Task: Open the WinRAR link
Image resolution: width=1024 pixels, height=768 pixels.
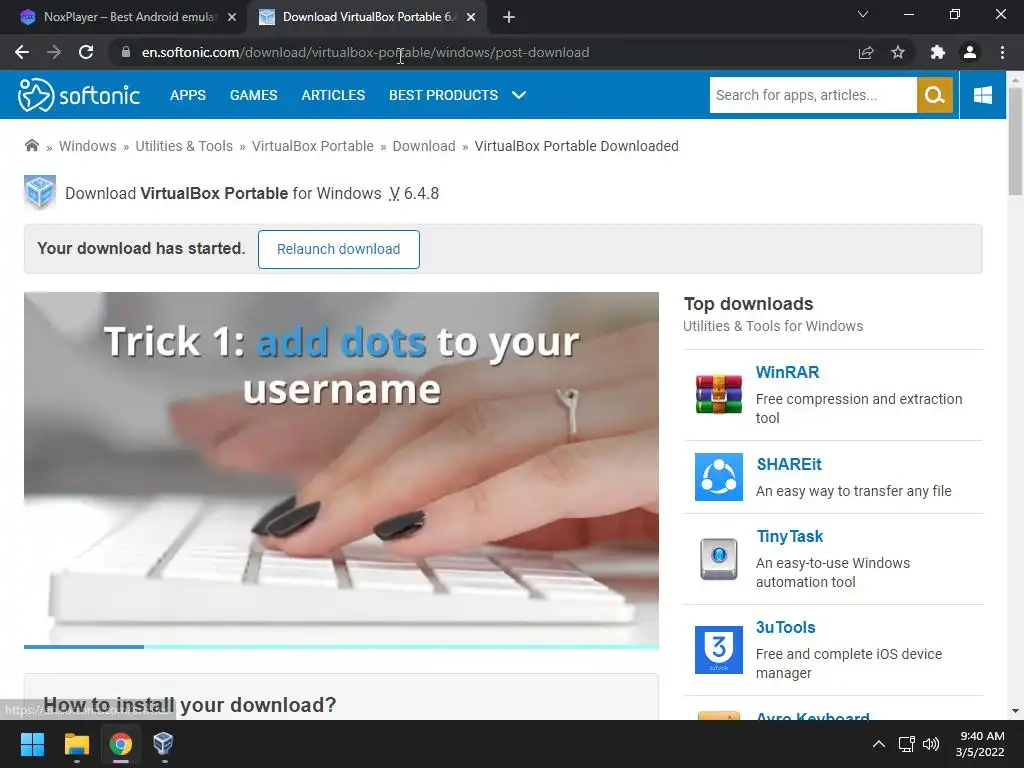Action: [787, 372]
